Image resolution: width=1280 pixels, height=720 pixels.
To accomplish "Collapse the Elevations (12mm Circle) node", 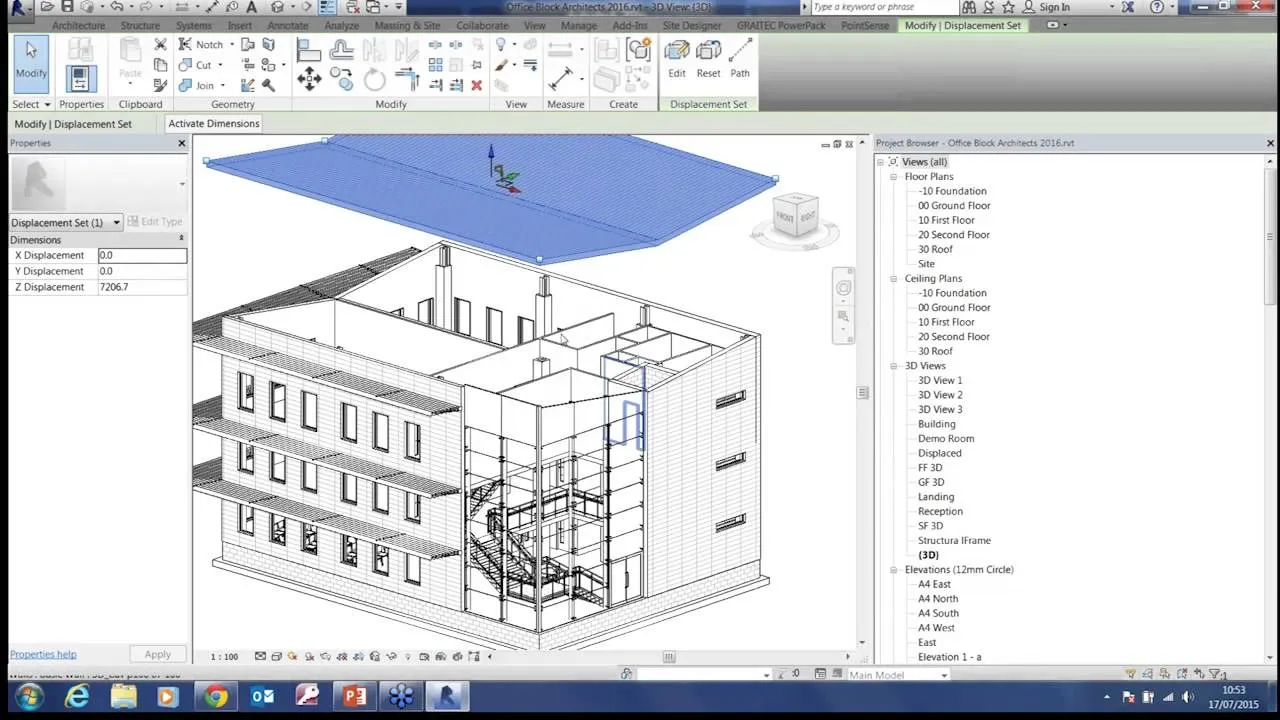I will click(x=894, y=570).
